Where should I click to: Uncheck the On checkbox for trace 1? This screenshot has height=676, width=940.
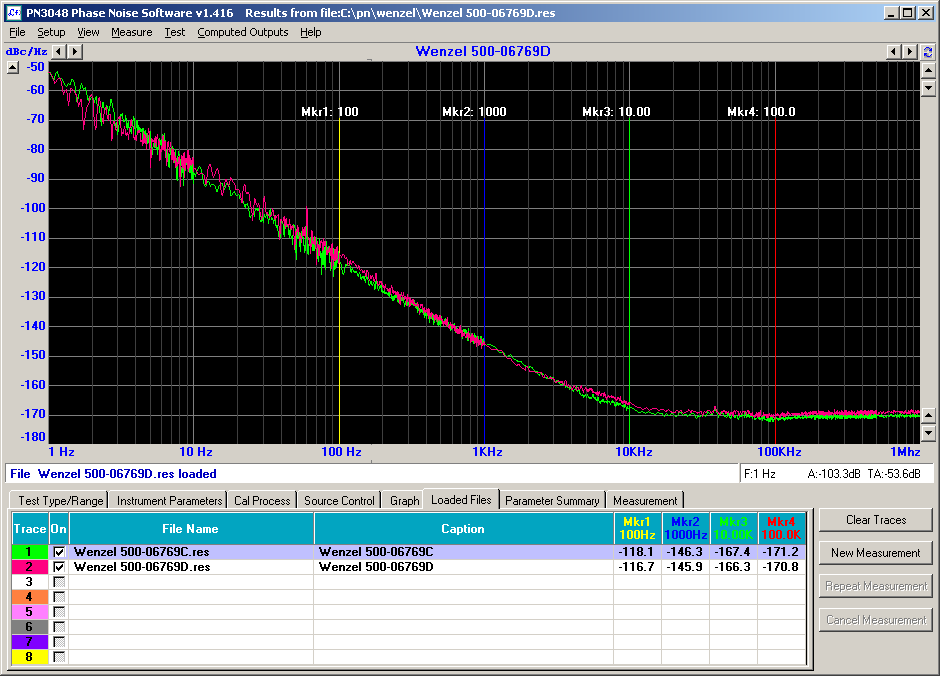point(59,552)
